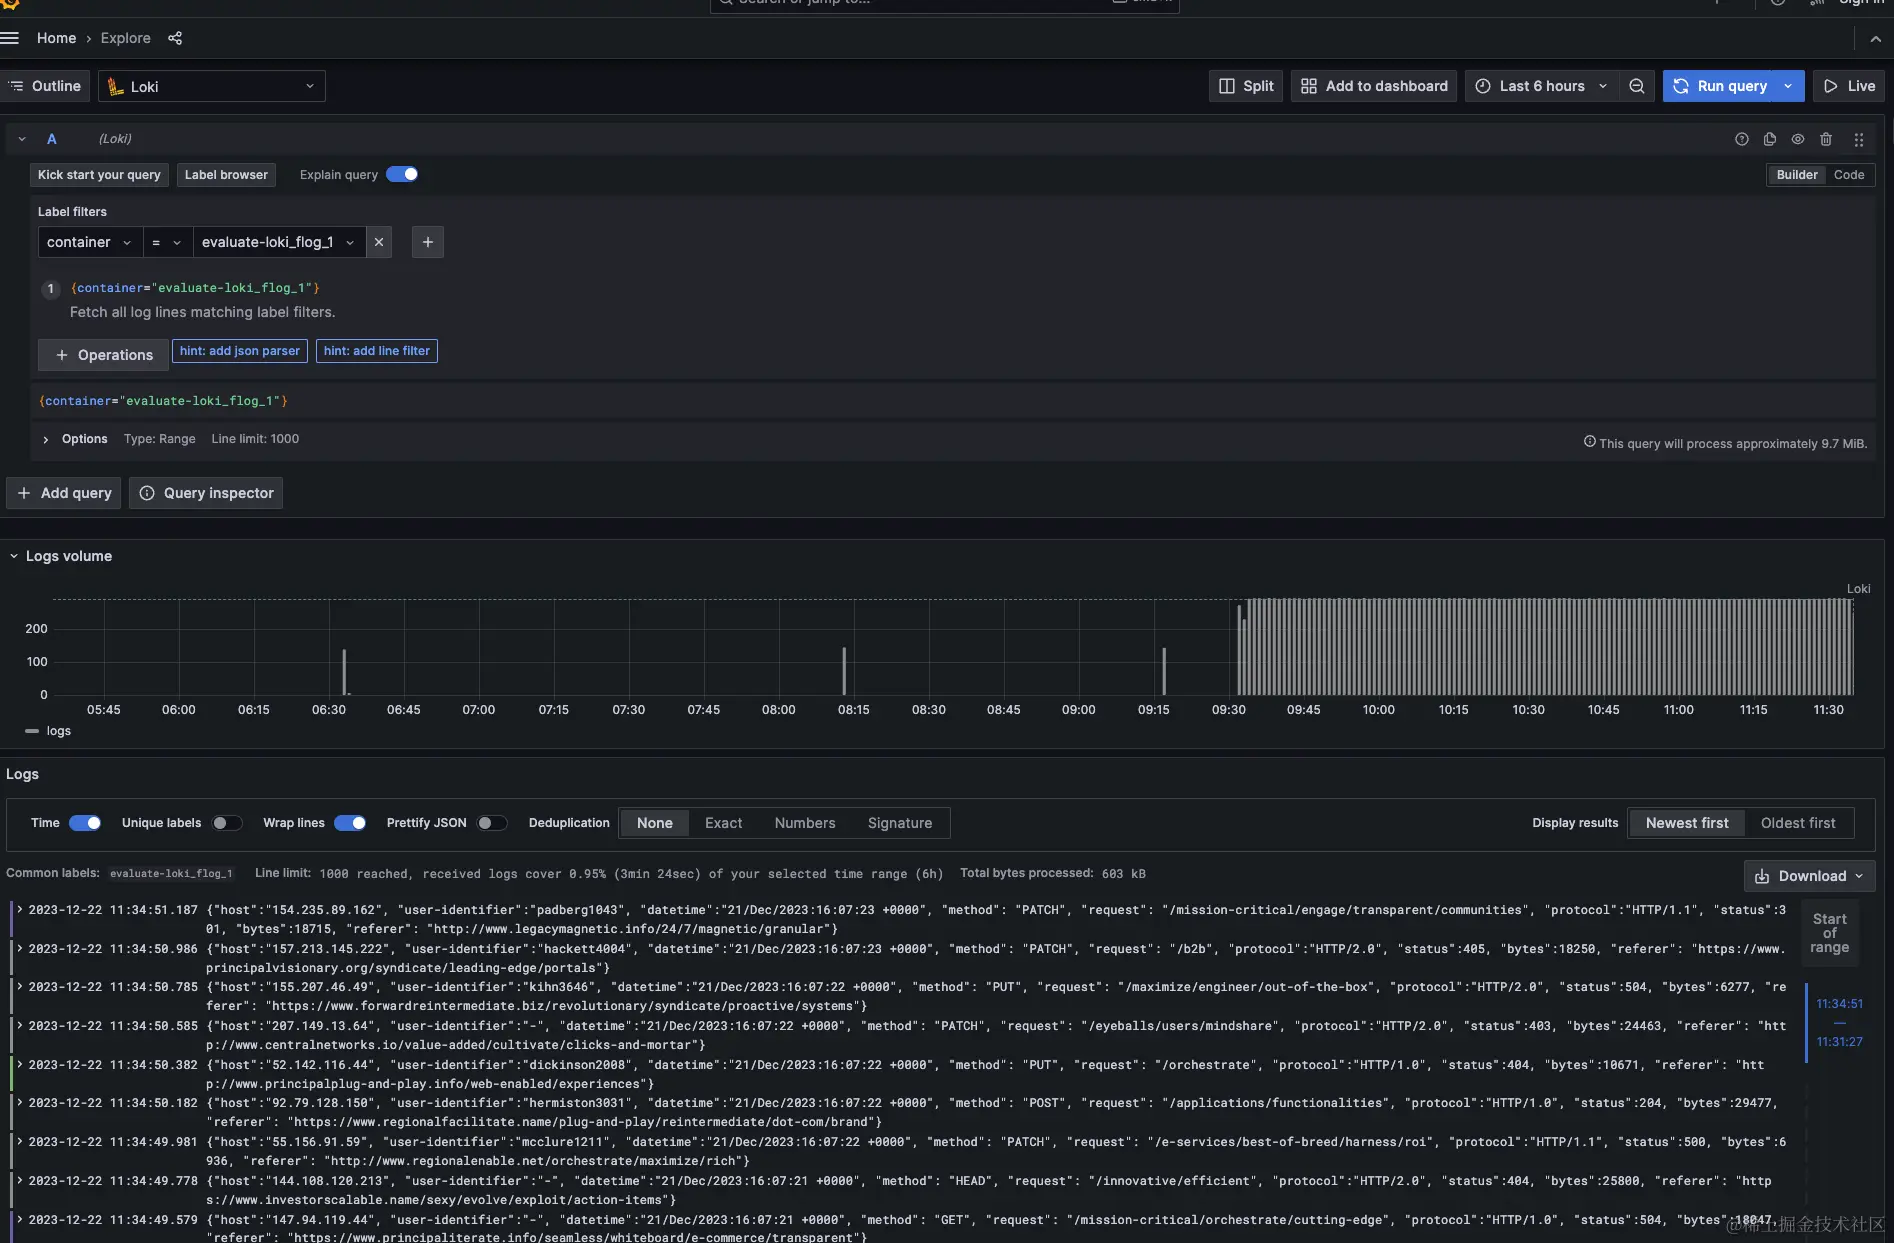The image size is (1894, 1243).
Task: Open the container label dropdown
Action: [90, 242]
